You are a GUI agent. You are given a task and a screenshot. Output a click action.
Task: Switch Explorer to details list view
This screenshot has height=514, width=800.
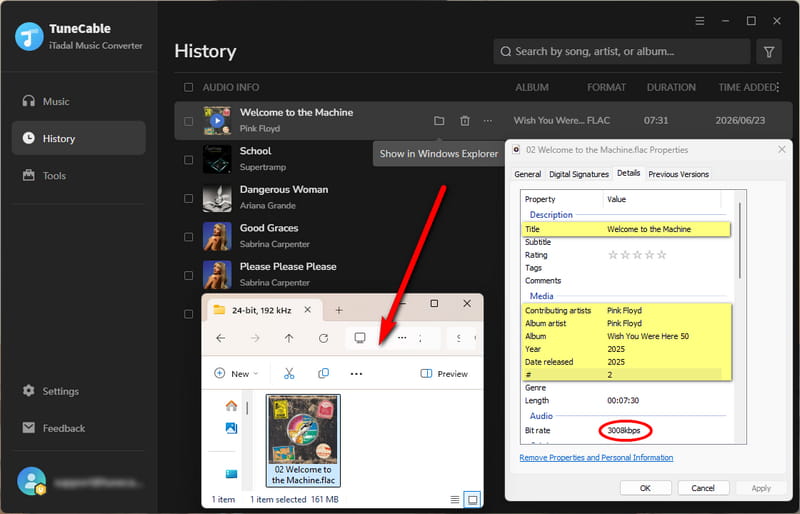click(x=455, y=499)
